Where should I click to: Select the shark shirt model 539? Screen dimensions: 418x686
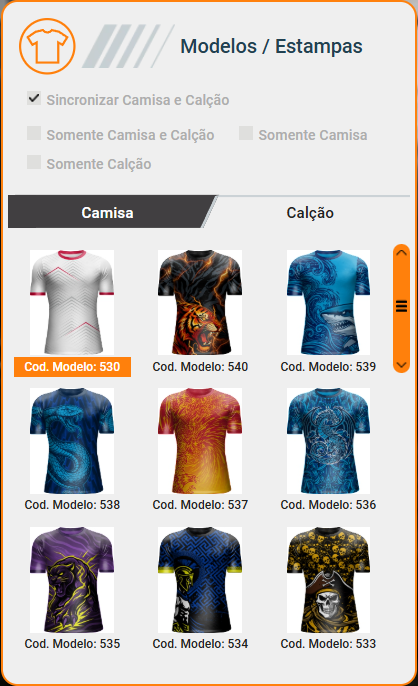(328, 302)
